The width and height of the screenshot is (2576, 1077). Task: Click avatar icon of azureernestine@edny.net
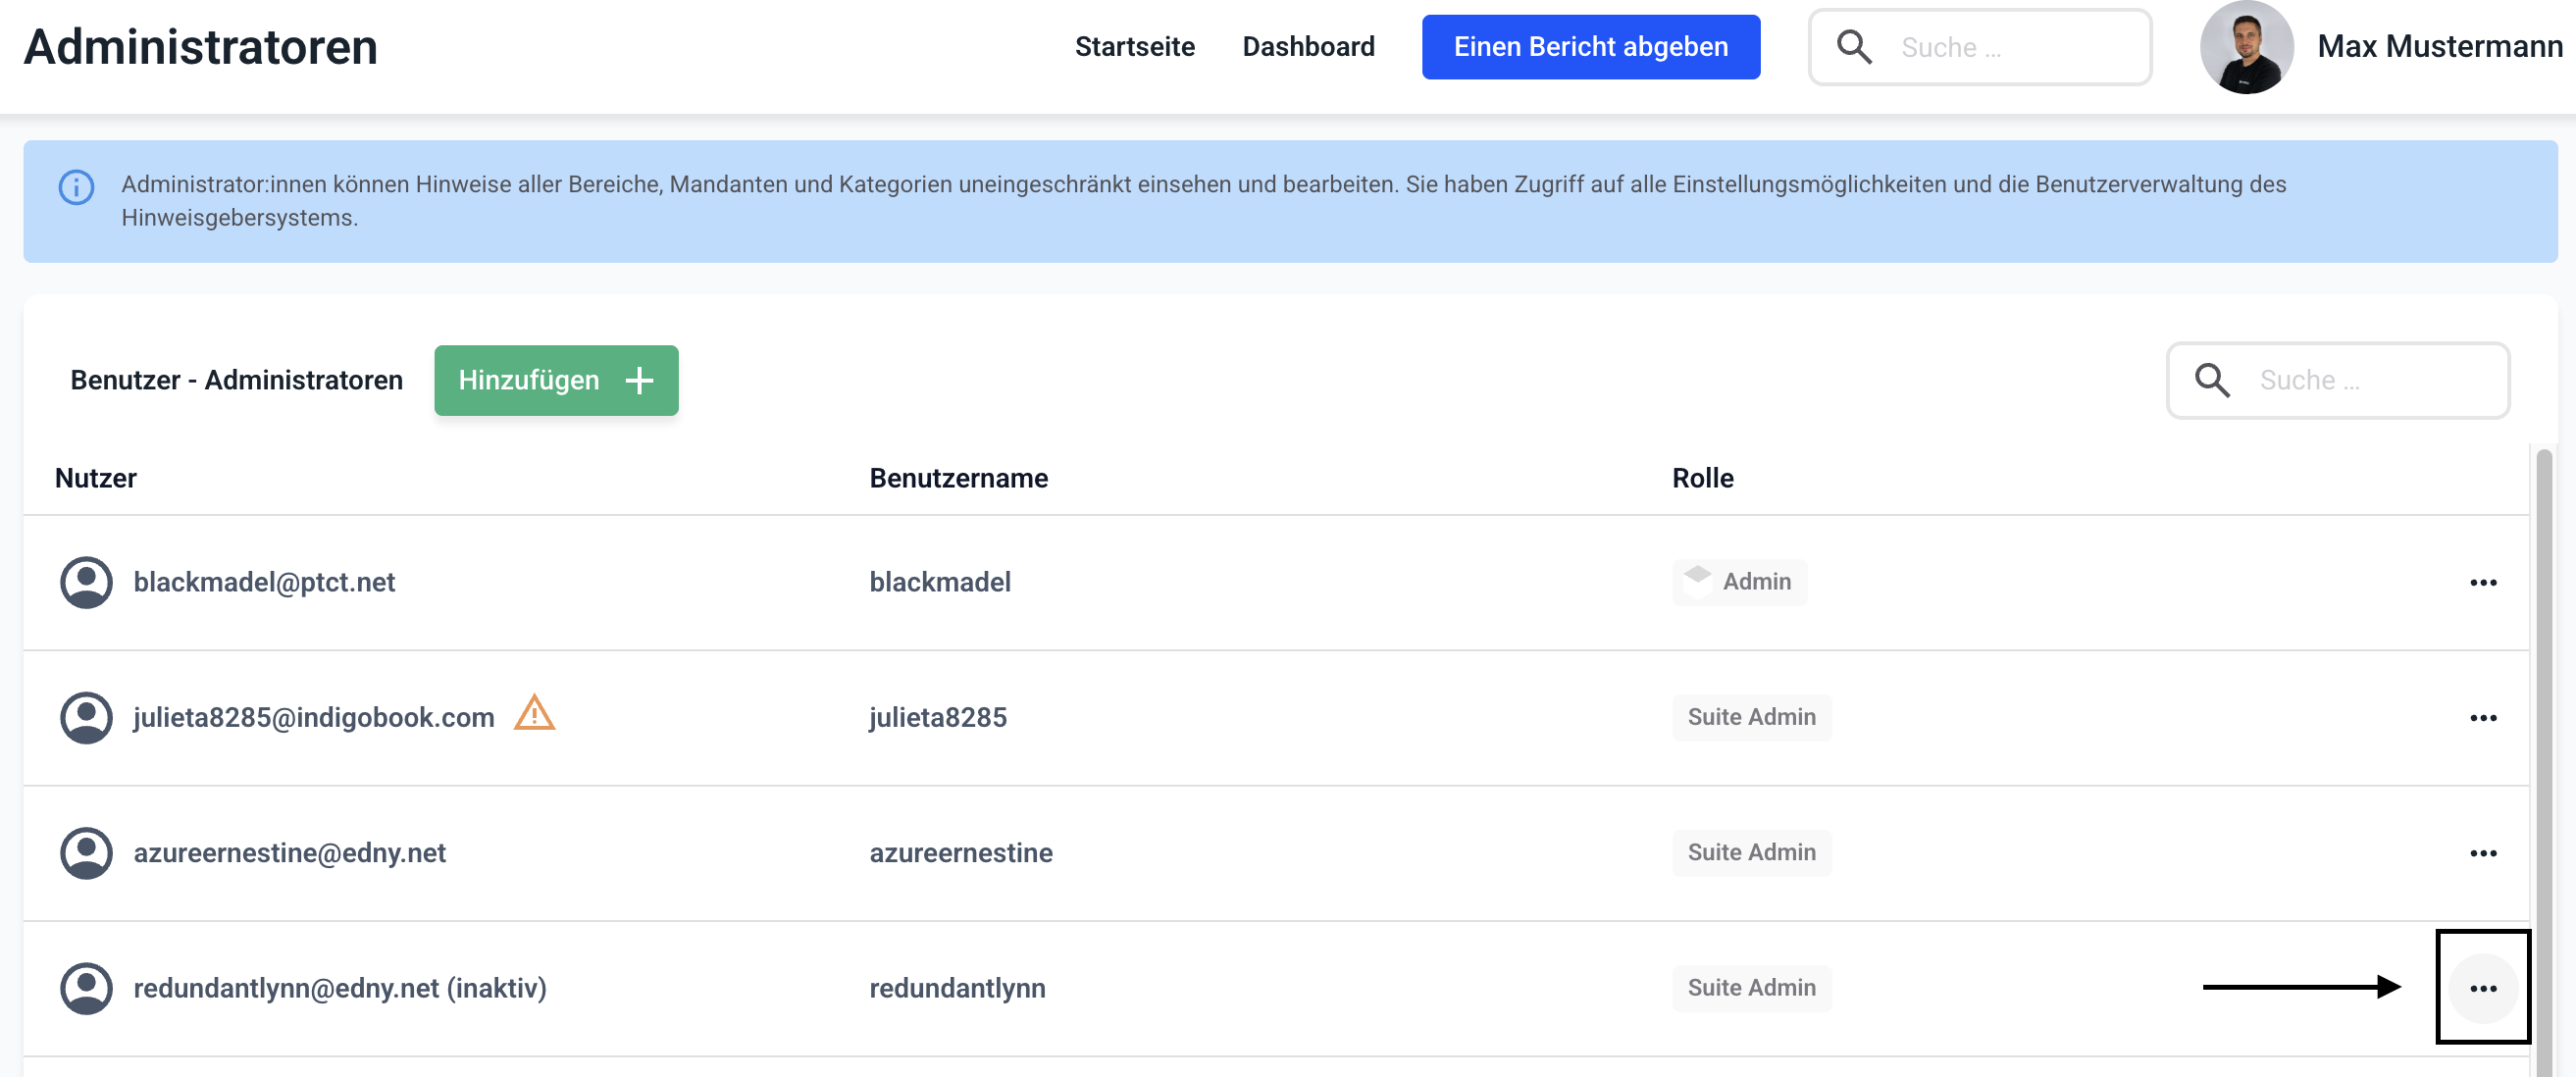[x=86, y=852]
